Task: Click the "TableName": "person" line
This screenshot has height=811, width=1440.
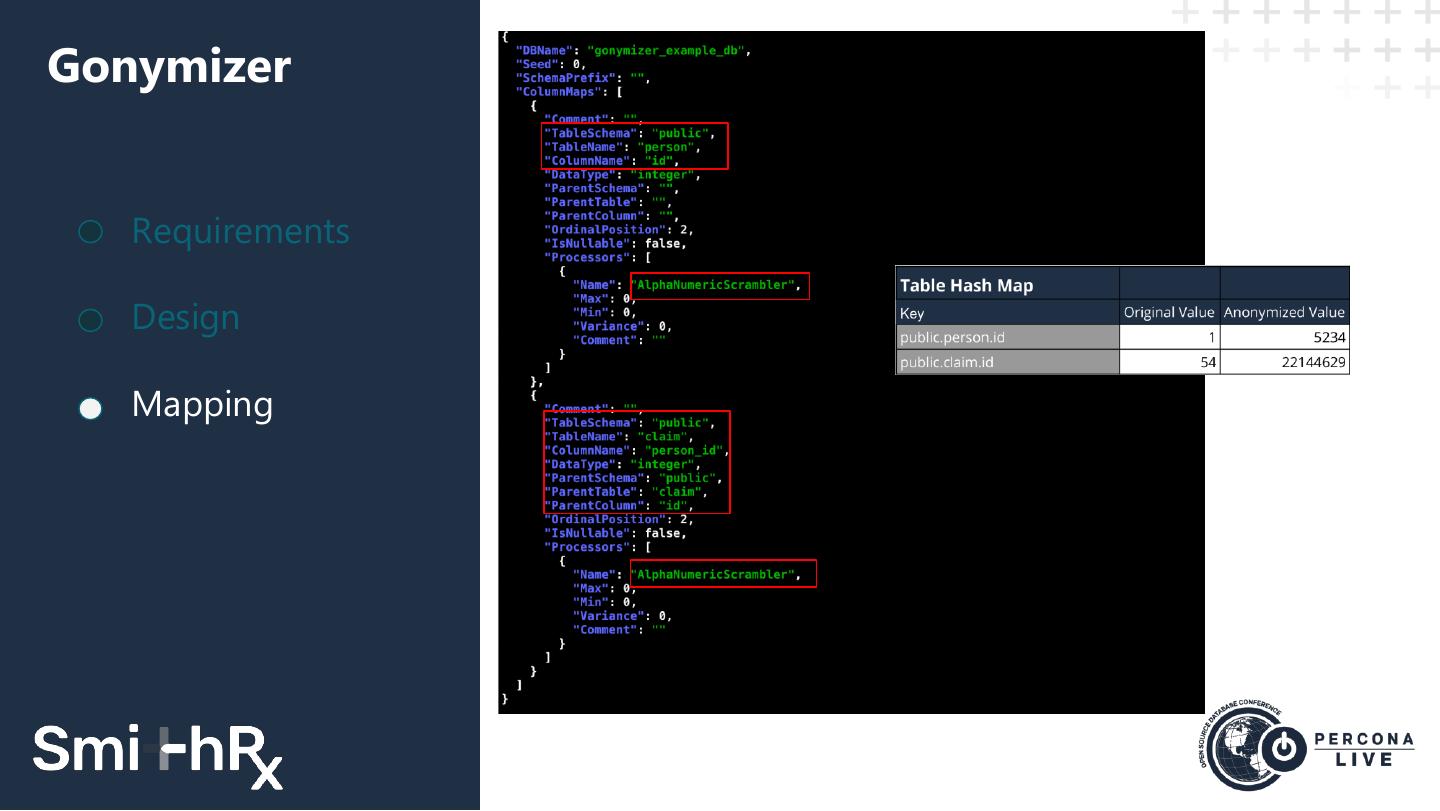Action: [x=622, y=147]
